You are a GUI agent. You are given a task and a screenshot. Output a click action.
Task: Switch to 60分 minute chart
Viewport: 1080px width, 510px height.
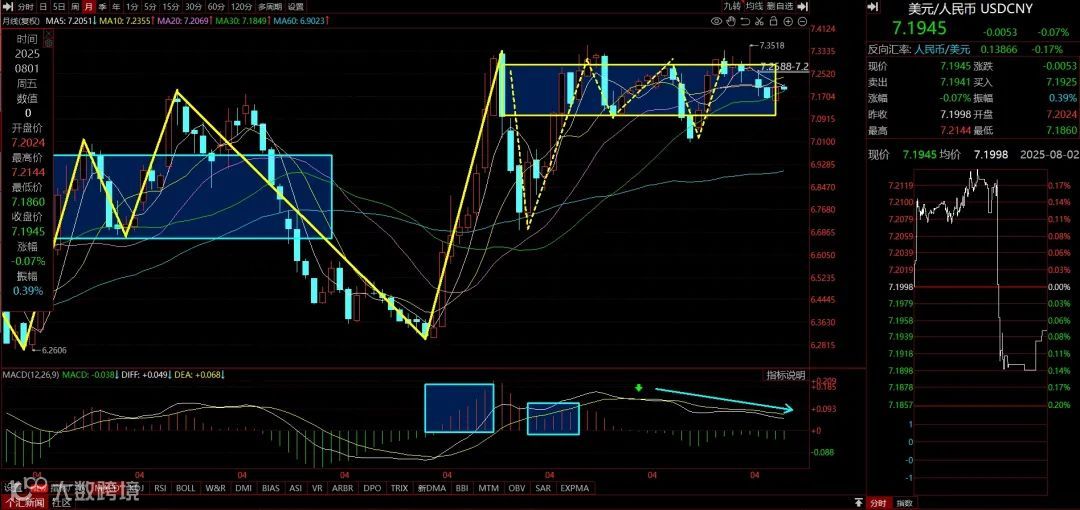click(x=216, y=7)
